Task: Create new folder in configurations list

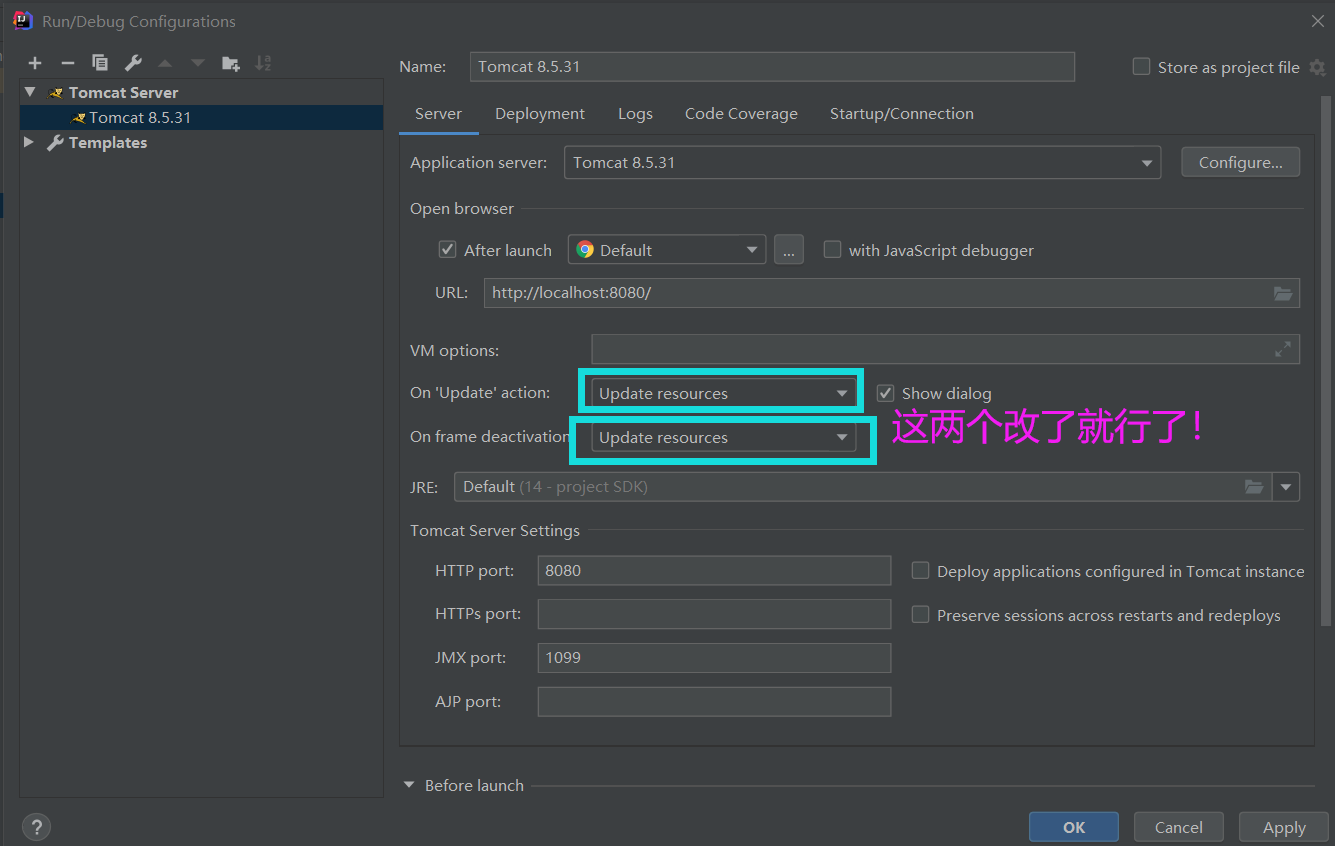Action: coord(231,63)
